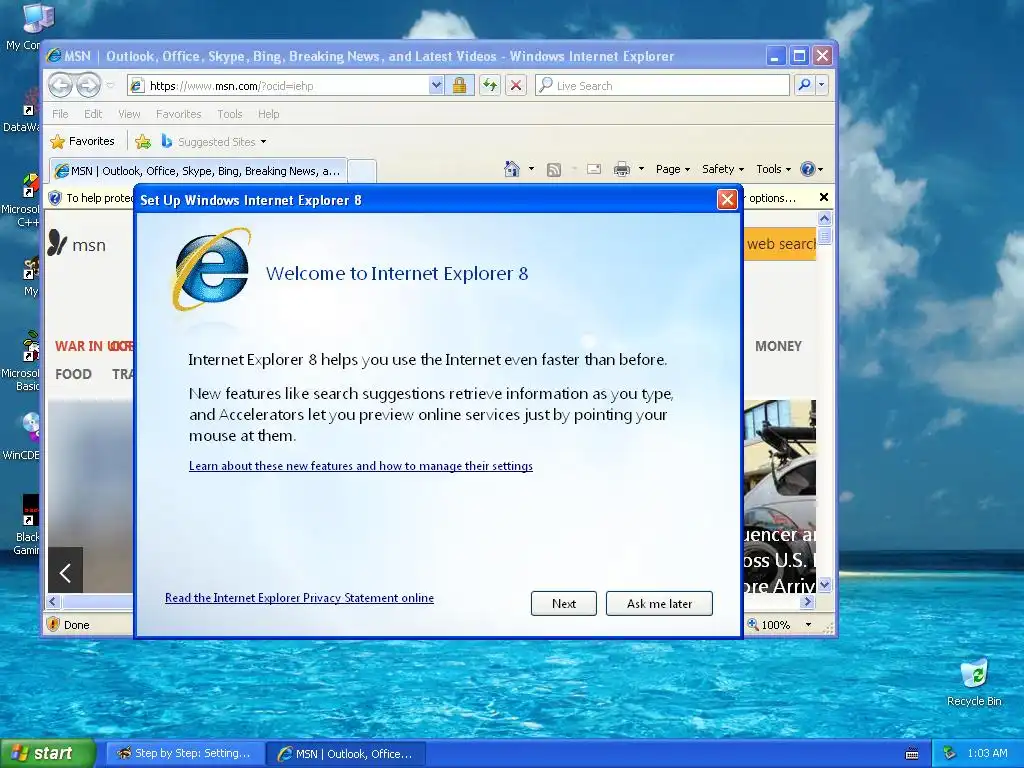Switch to MSN Outlook taskbar button
Screen dimensions: 1024x768
pyautogui.click(x=346, y=753)
